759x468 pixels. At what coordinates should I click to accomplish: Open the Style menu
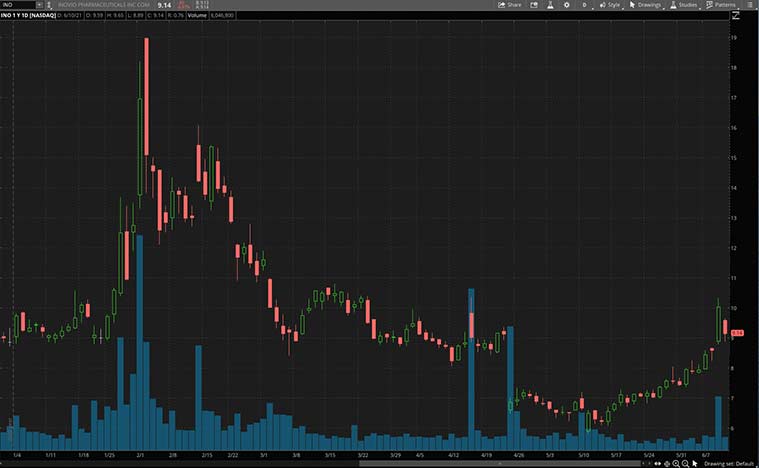(x=610, y=5)
